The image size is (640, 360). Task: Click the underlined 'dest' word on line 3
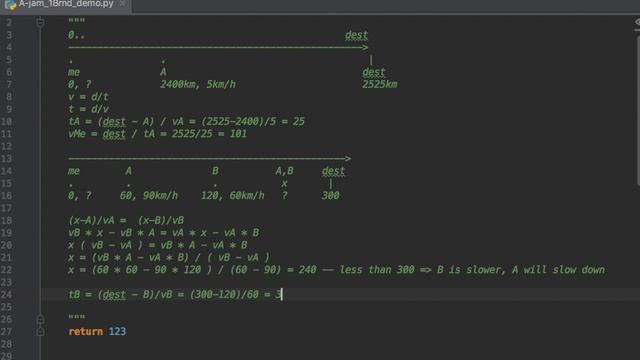tap(356, 35)
